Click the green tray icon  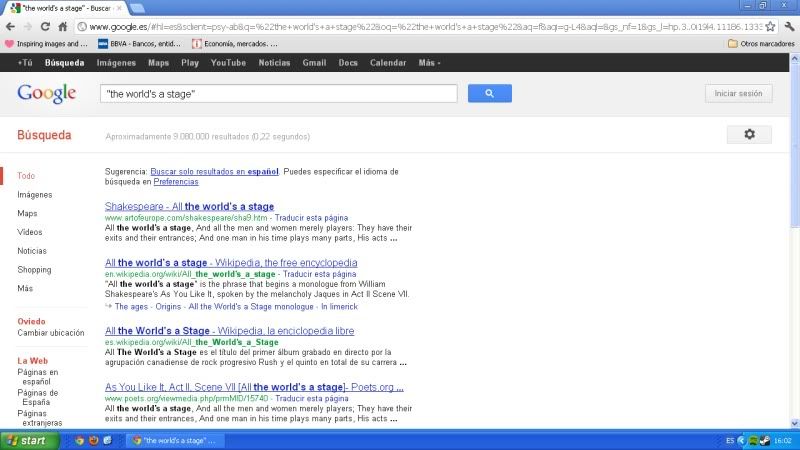click(x=753, y=441)
